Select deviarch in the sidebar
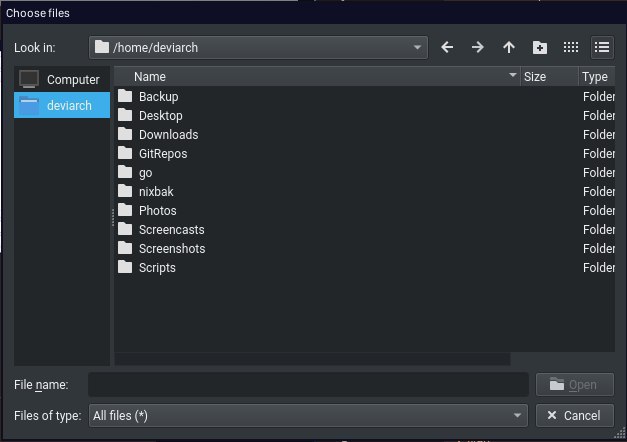627x442 pixels. point(62,105)
